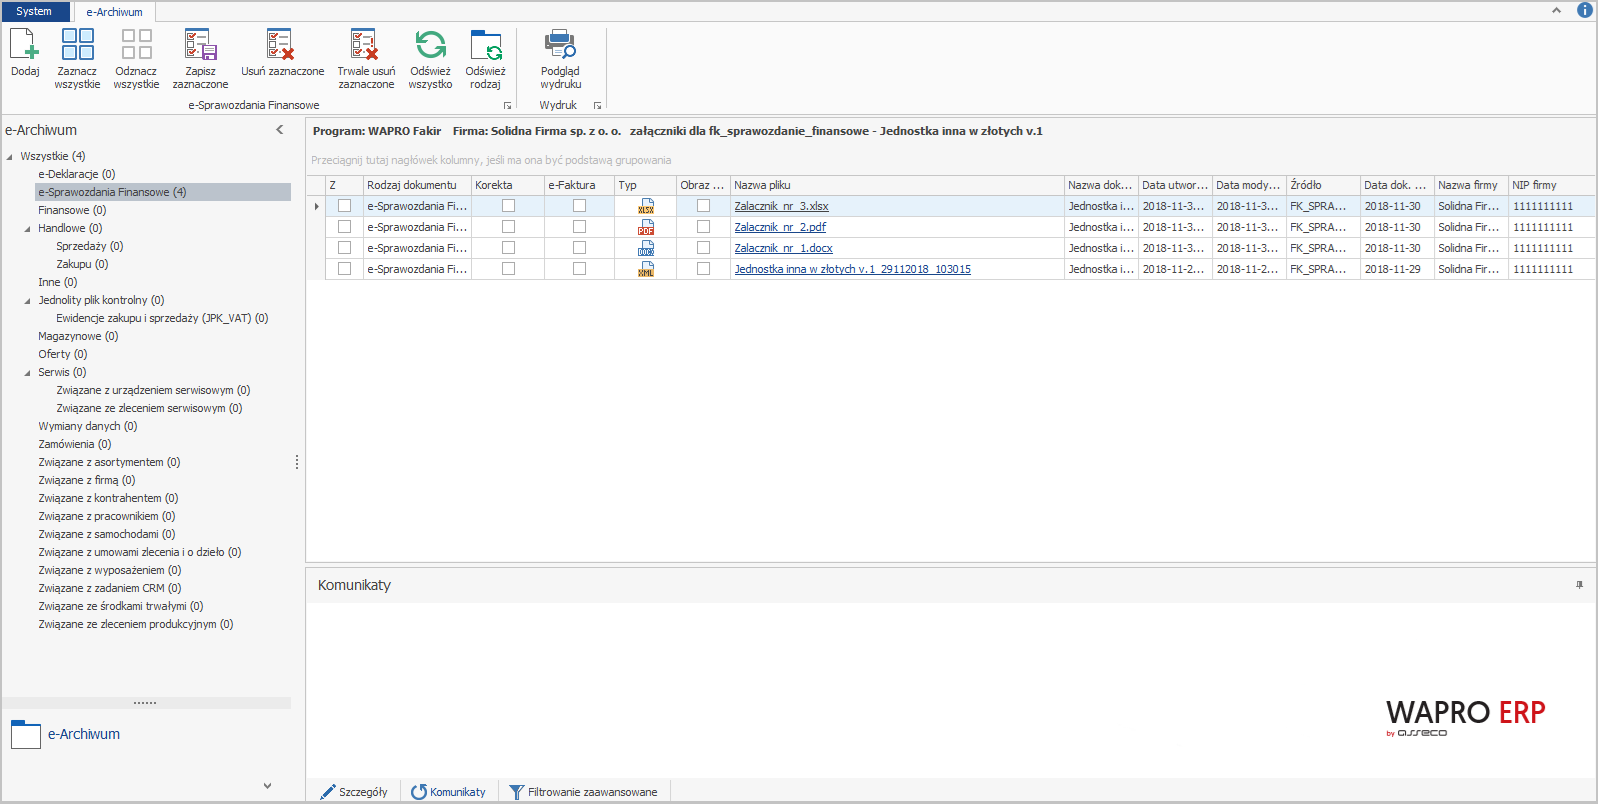Collapse the Handlowe tree branch
The image size is (1598, 804).
click(28, 229)
